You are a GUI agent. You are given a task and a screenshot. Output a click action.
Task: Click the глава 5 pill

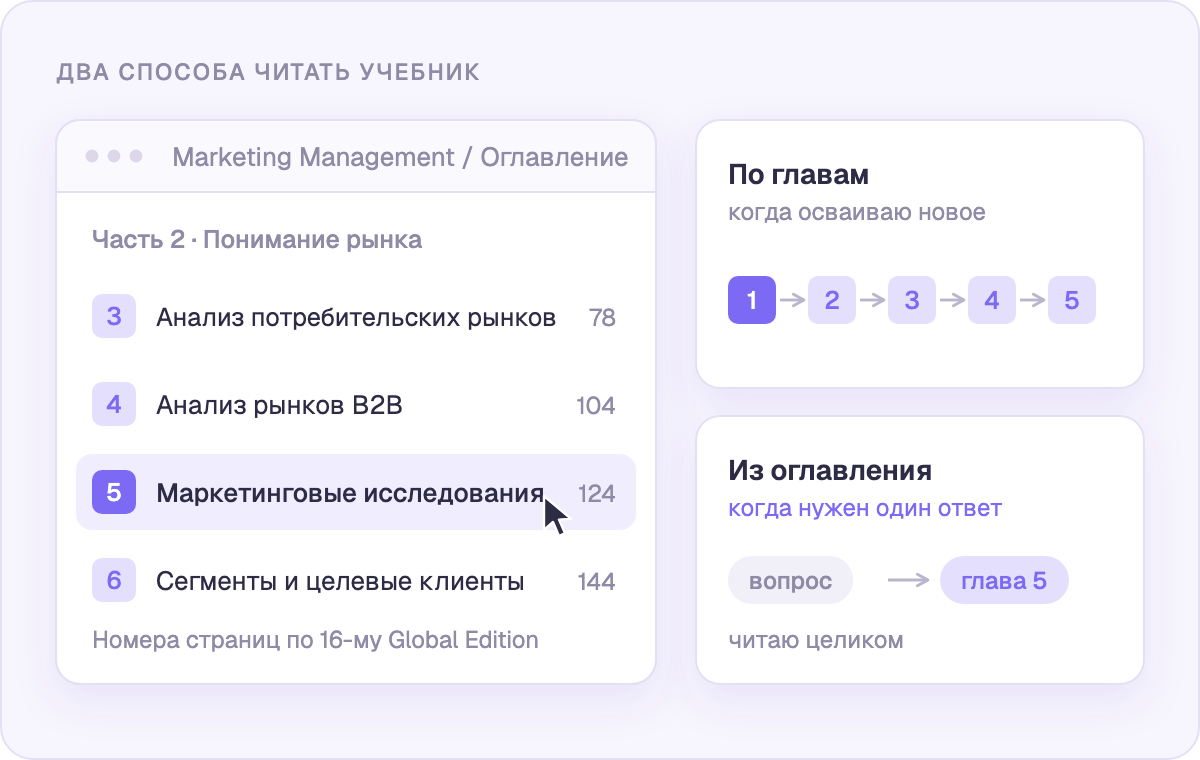pyautogui.click(x=1004, y=581)
